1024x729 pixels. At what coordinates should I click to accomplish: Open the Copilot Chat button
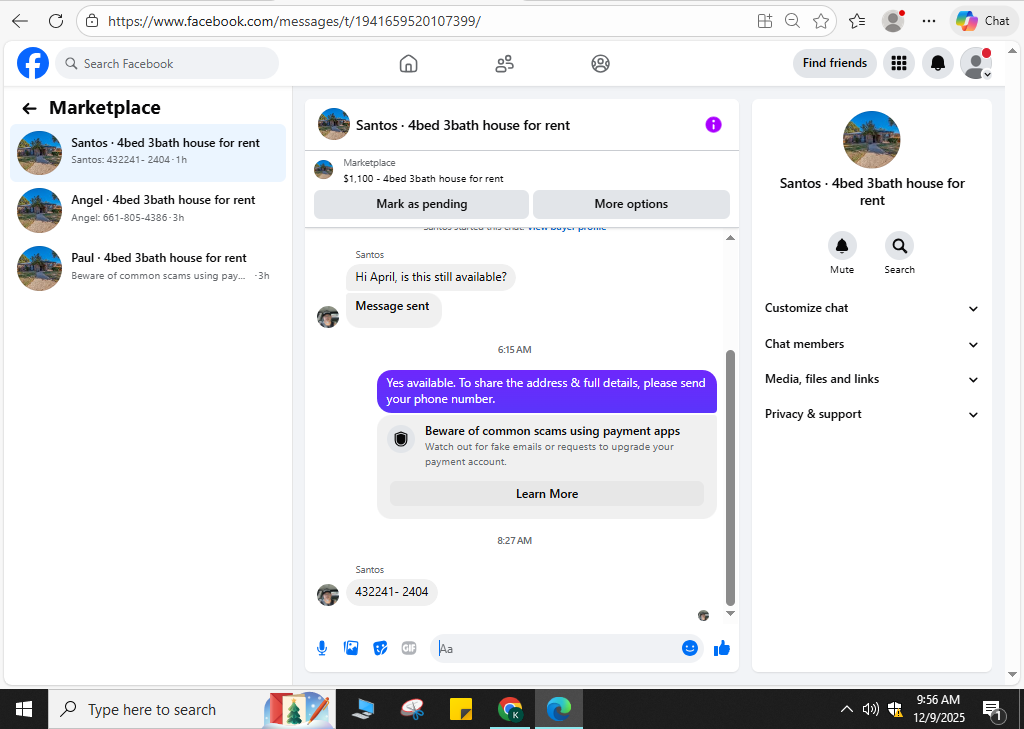click(x=984, y=21)
